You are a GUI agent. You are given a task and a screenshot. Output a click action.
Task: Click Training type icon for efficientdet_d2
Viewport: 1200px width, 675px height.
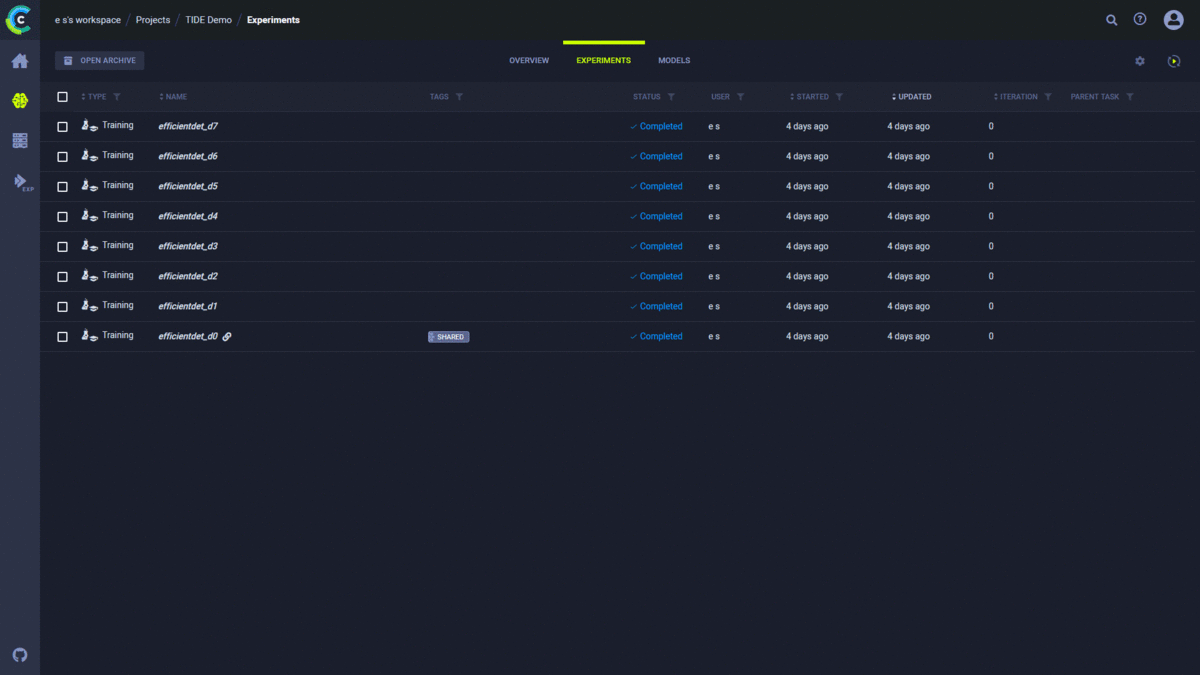point(89,276)
